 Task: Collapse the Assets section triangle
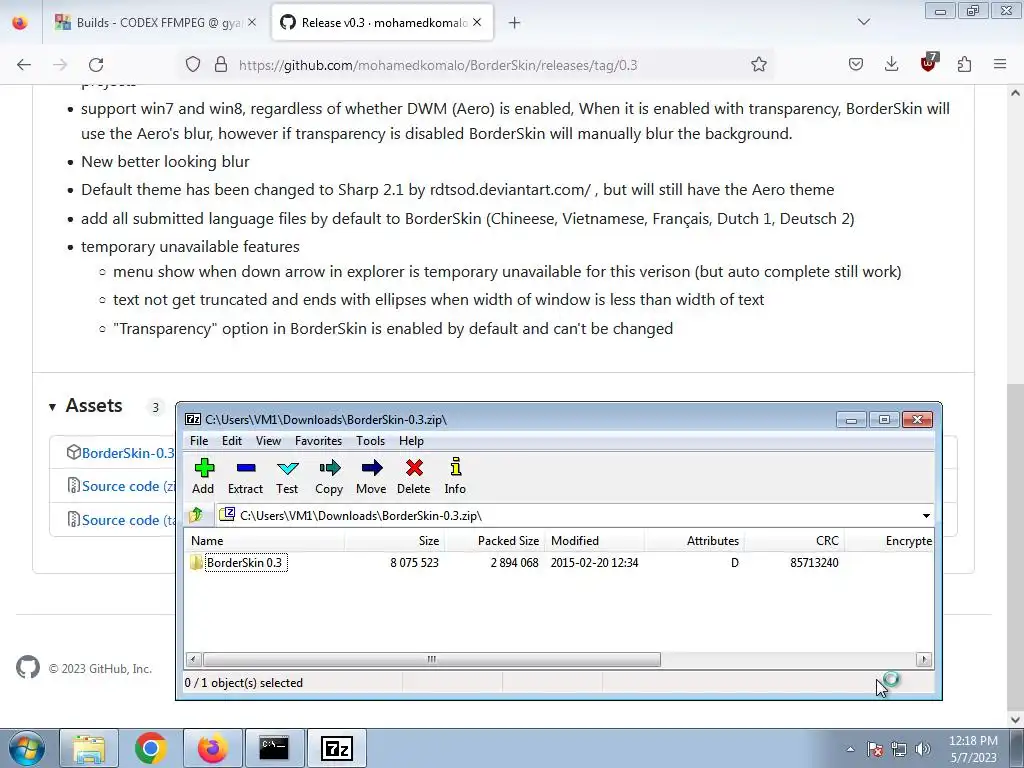pyautogui.click(x=52, y=407)
